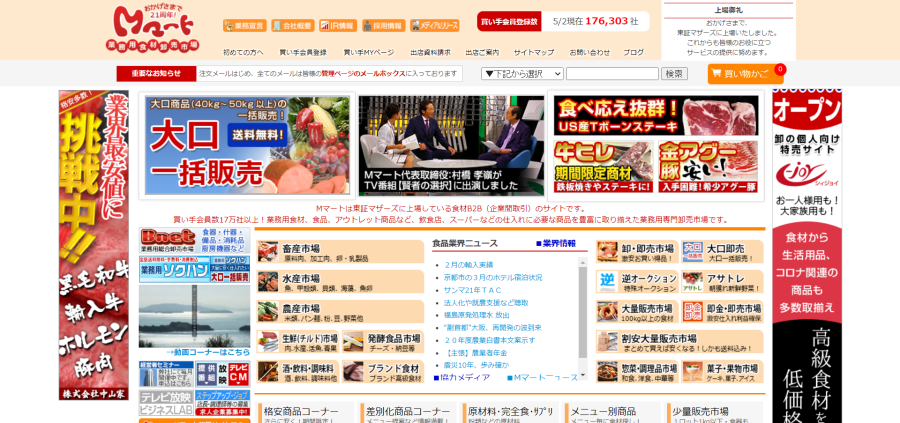Expand the 下記から選択 search dropdown
Viewport: 900px width, 423px height.
[x=522, y=74]
